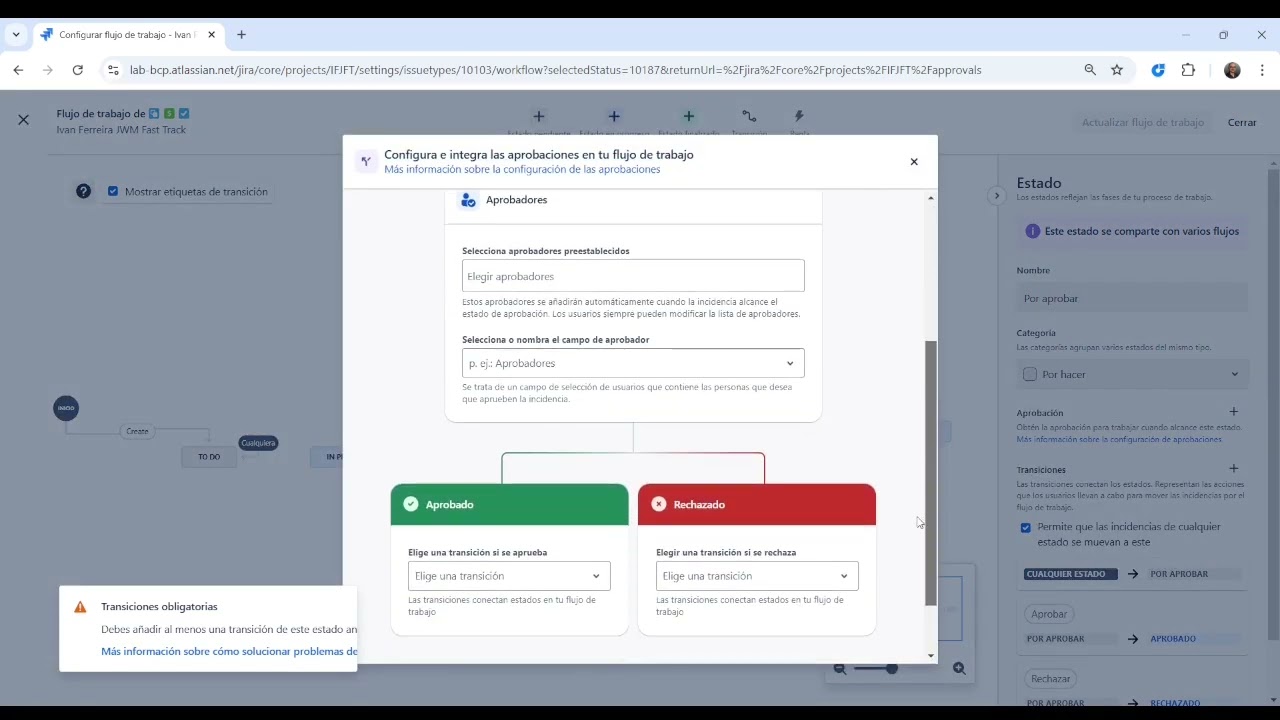Open the tab search dropdown arrow
The width and height of the screenshot is (1280, 720).
tap(16, 35)
